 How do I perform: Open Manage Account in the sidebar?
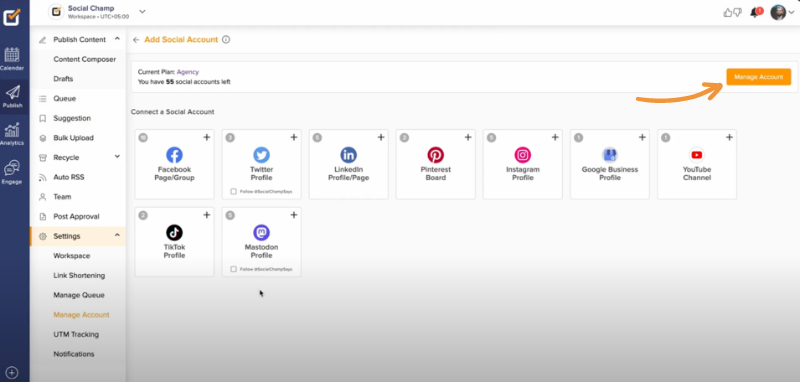pyautogui.click(x=82, y=315)
